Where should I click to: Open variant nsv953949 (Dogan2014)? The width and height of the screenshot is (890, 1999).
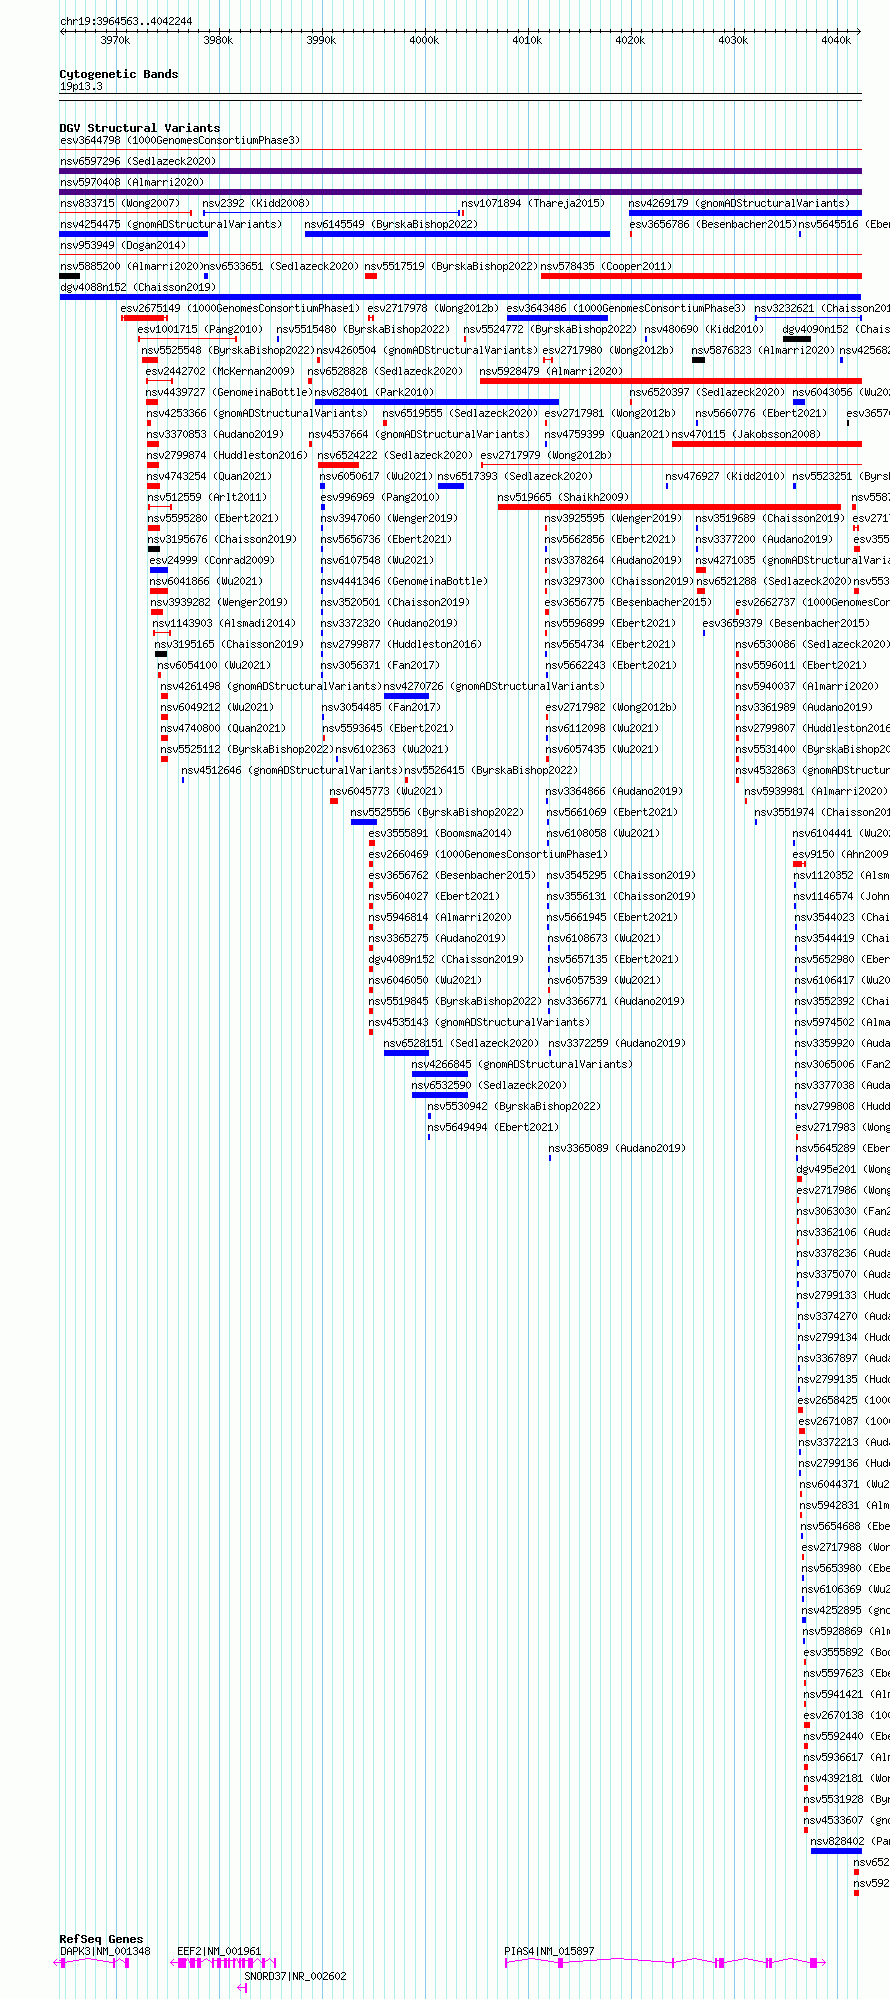123,245
